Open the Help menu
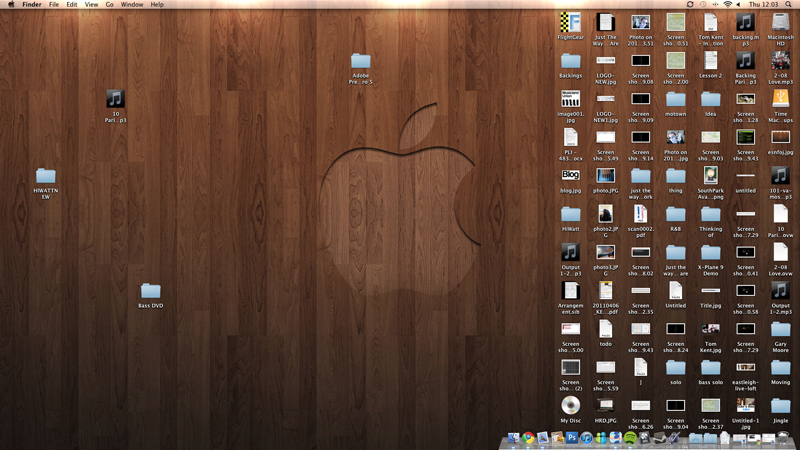Viewport: 800px width, 450px height. pos(157,5)
